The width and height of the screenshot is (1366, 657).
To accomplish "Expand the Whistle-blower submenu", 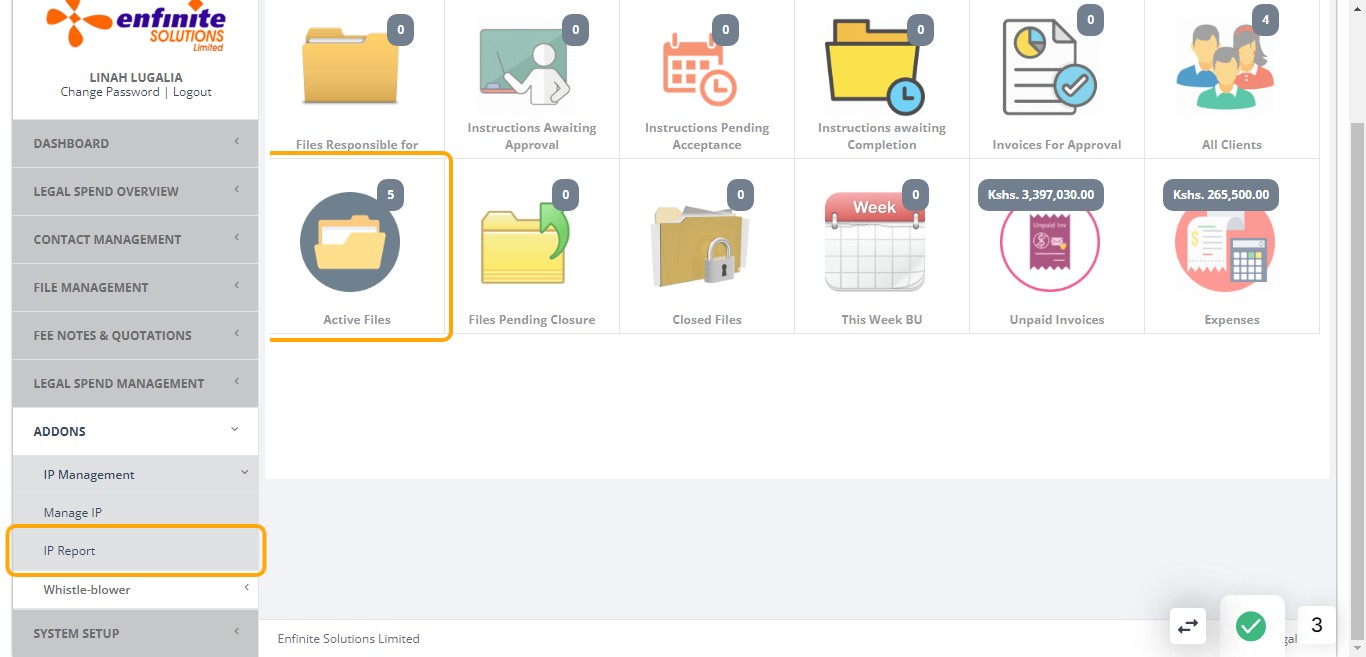I will tap(135, 590).
